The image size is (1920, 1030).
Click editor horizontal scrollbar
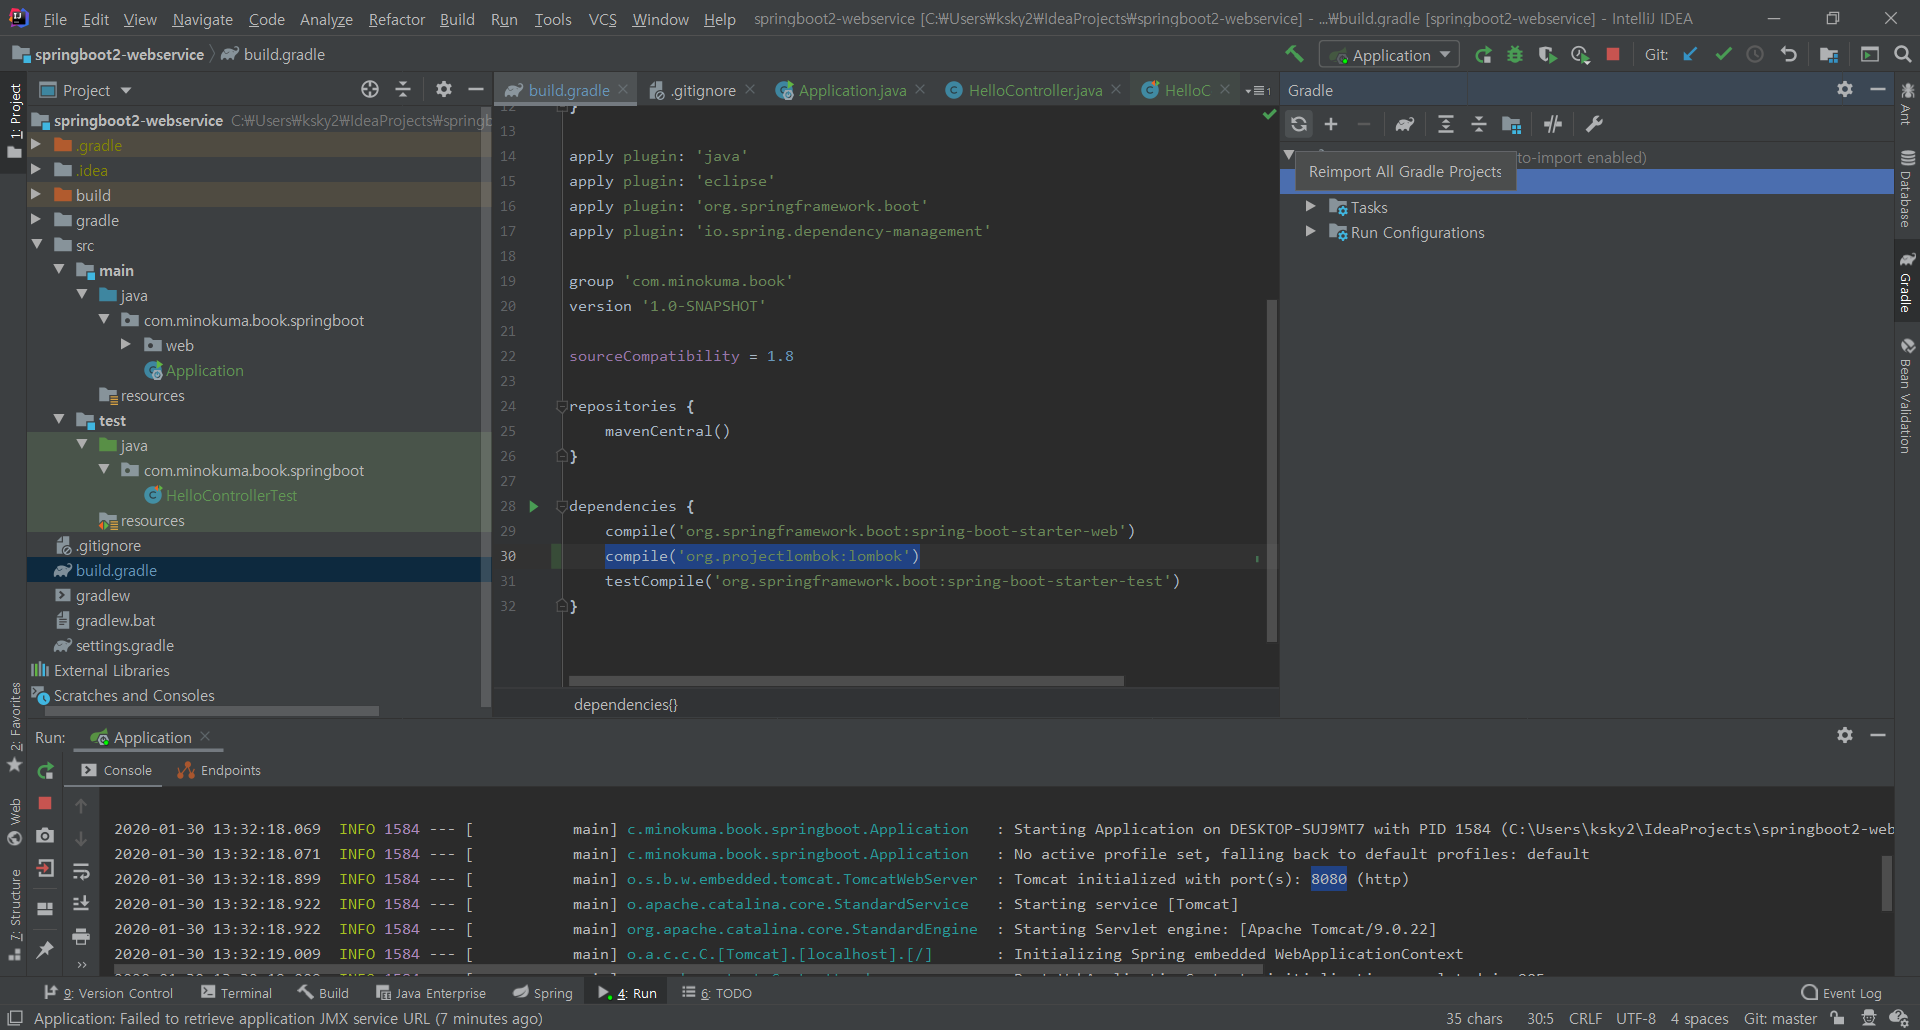click(846, 681)
